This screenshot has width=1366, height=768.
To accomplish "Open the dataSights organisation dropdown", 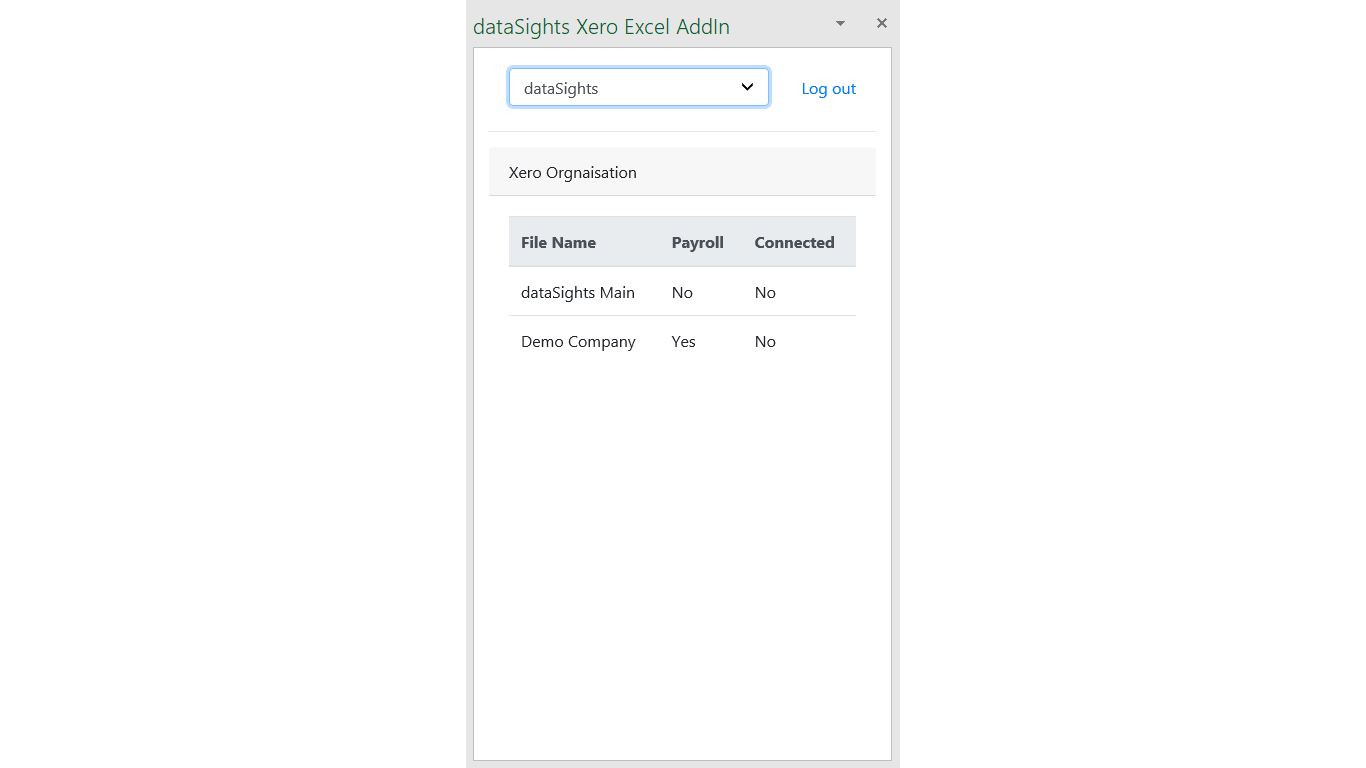I will tap(638, 88).
